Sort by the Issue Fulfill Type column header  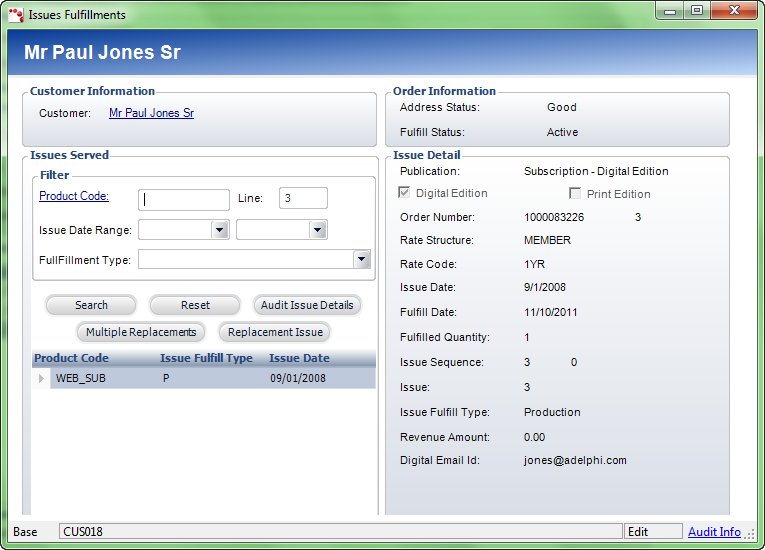pyautogui.click(x=206, y=358)
